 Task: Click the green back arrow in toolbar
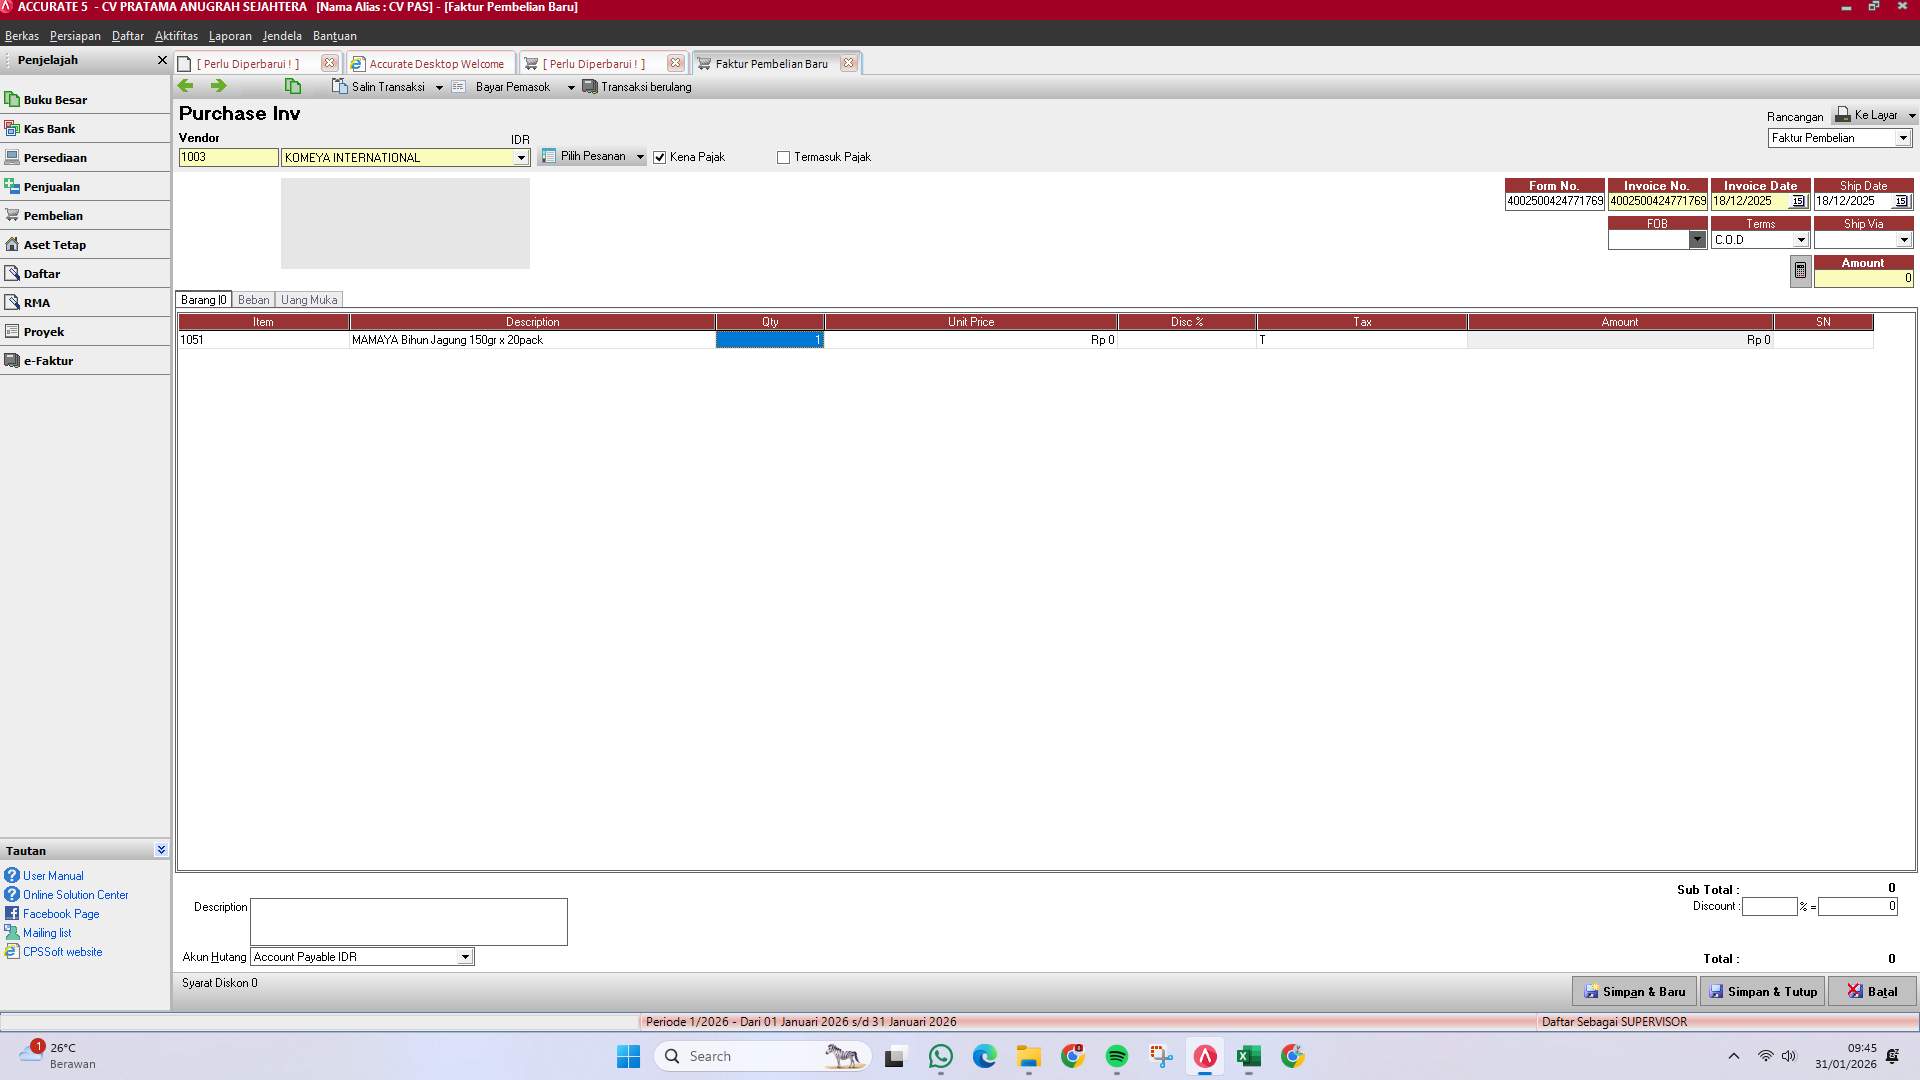click(186, 86)
